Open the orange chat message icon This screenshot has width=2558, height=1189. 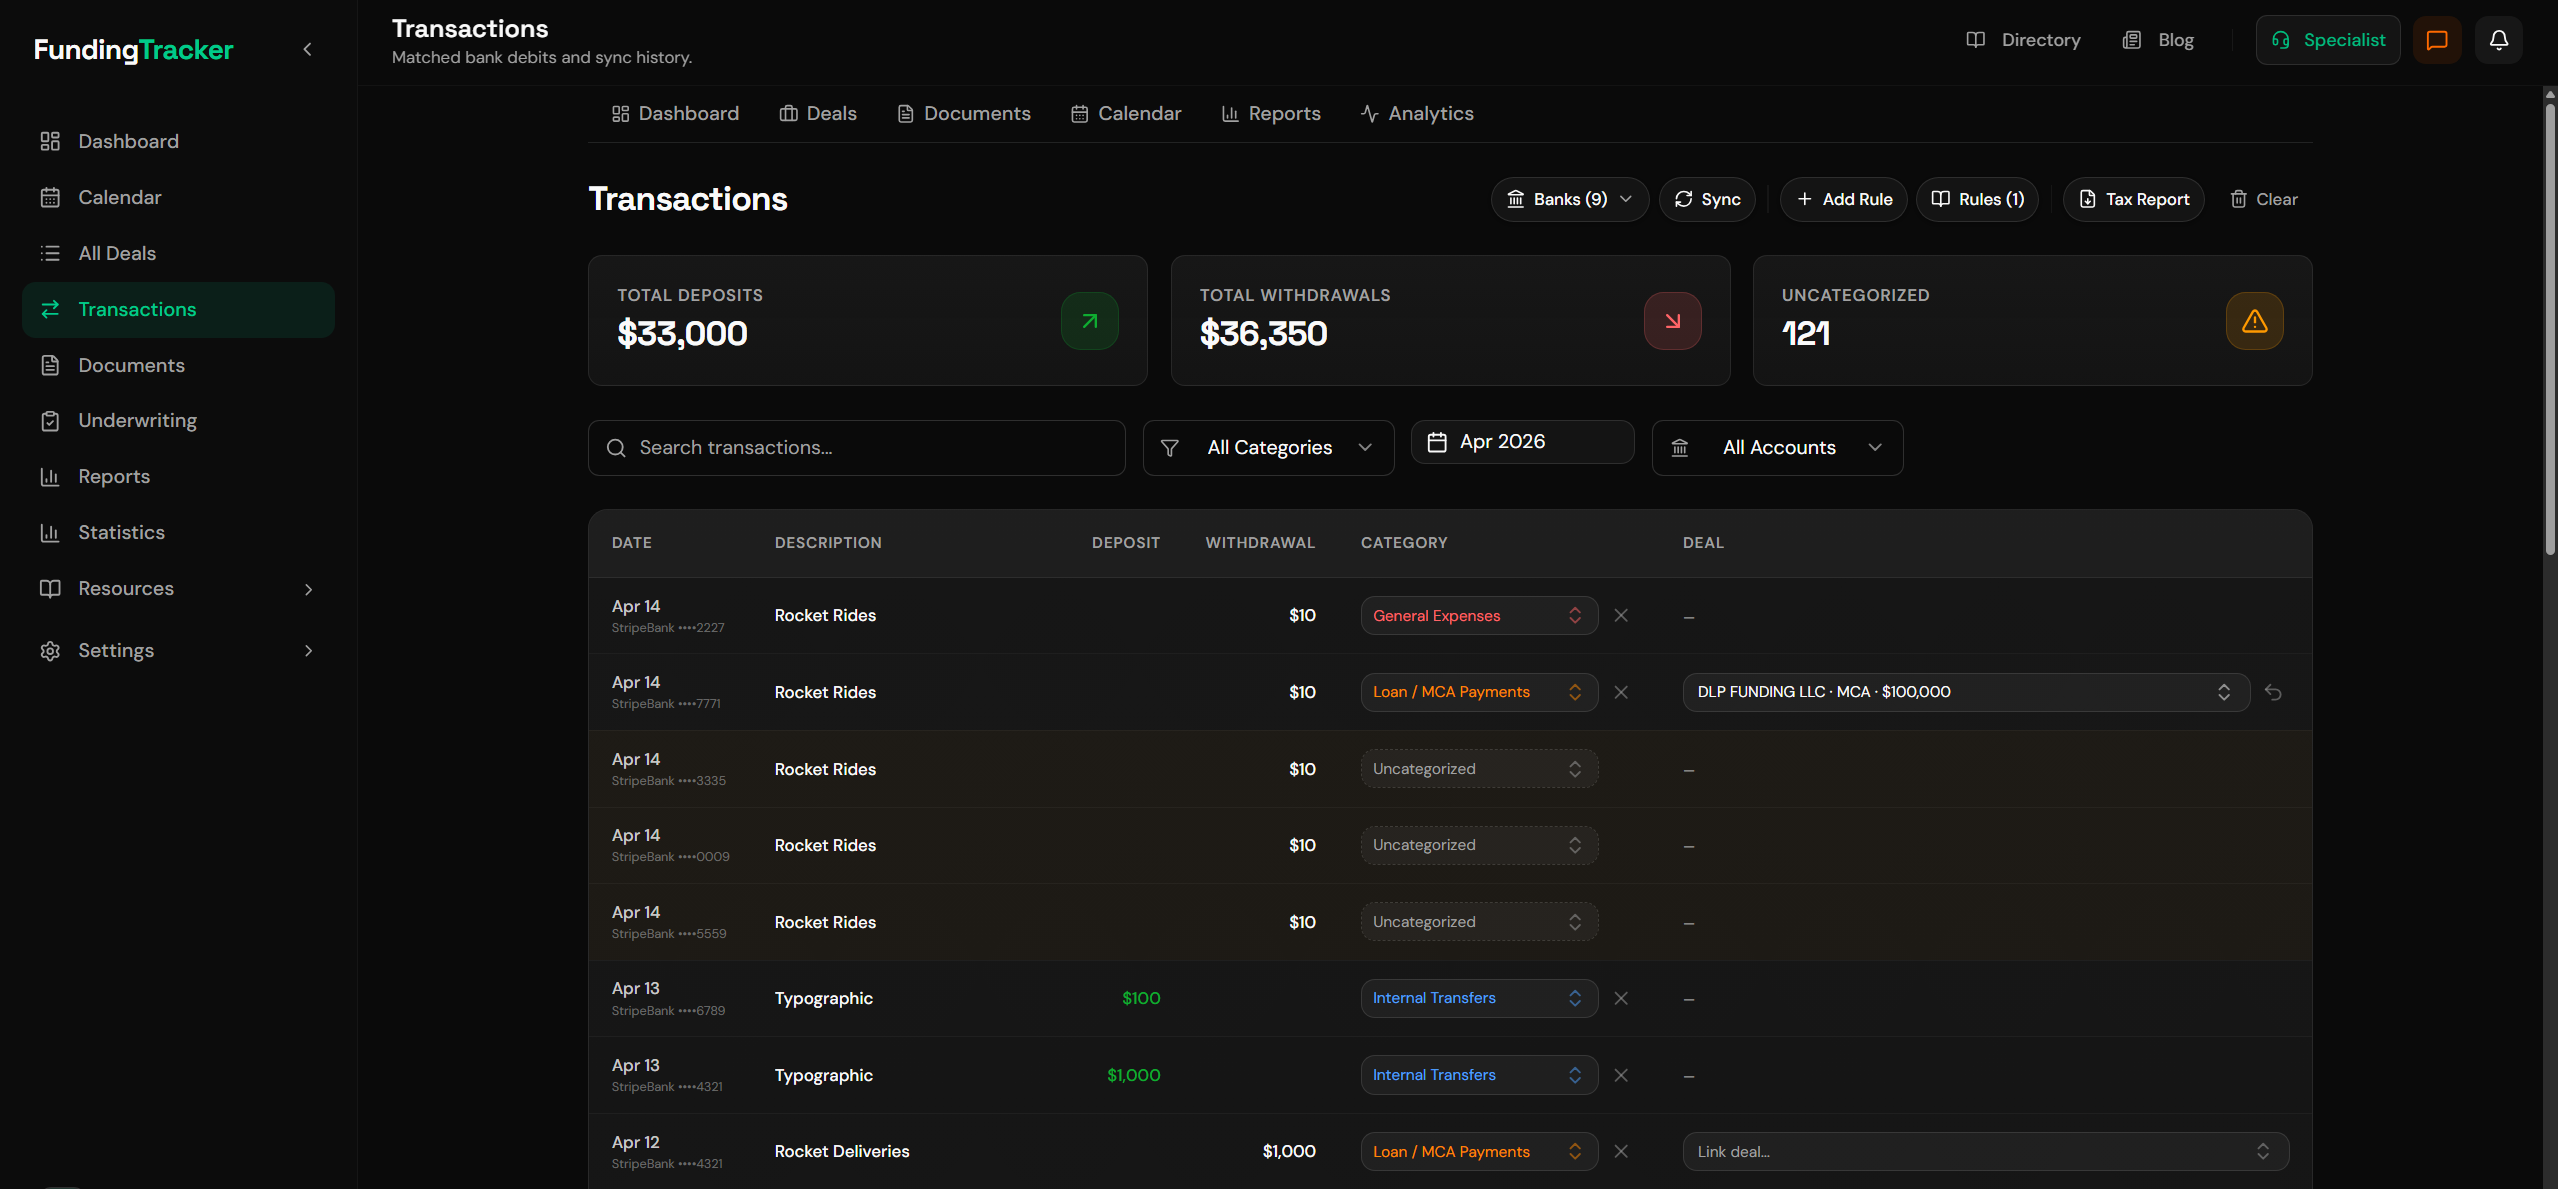coord(2436,40)
